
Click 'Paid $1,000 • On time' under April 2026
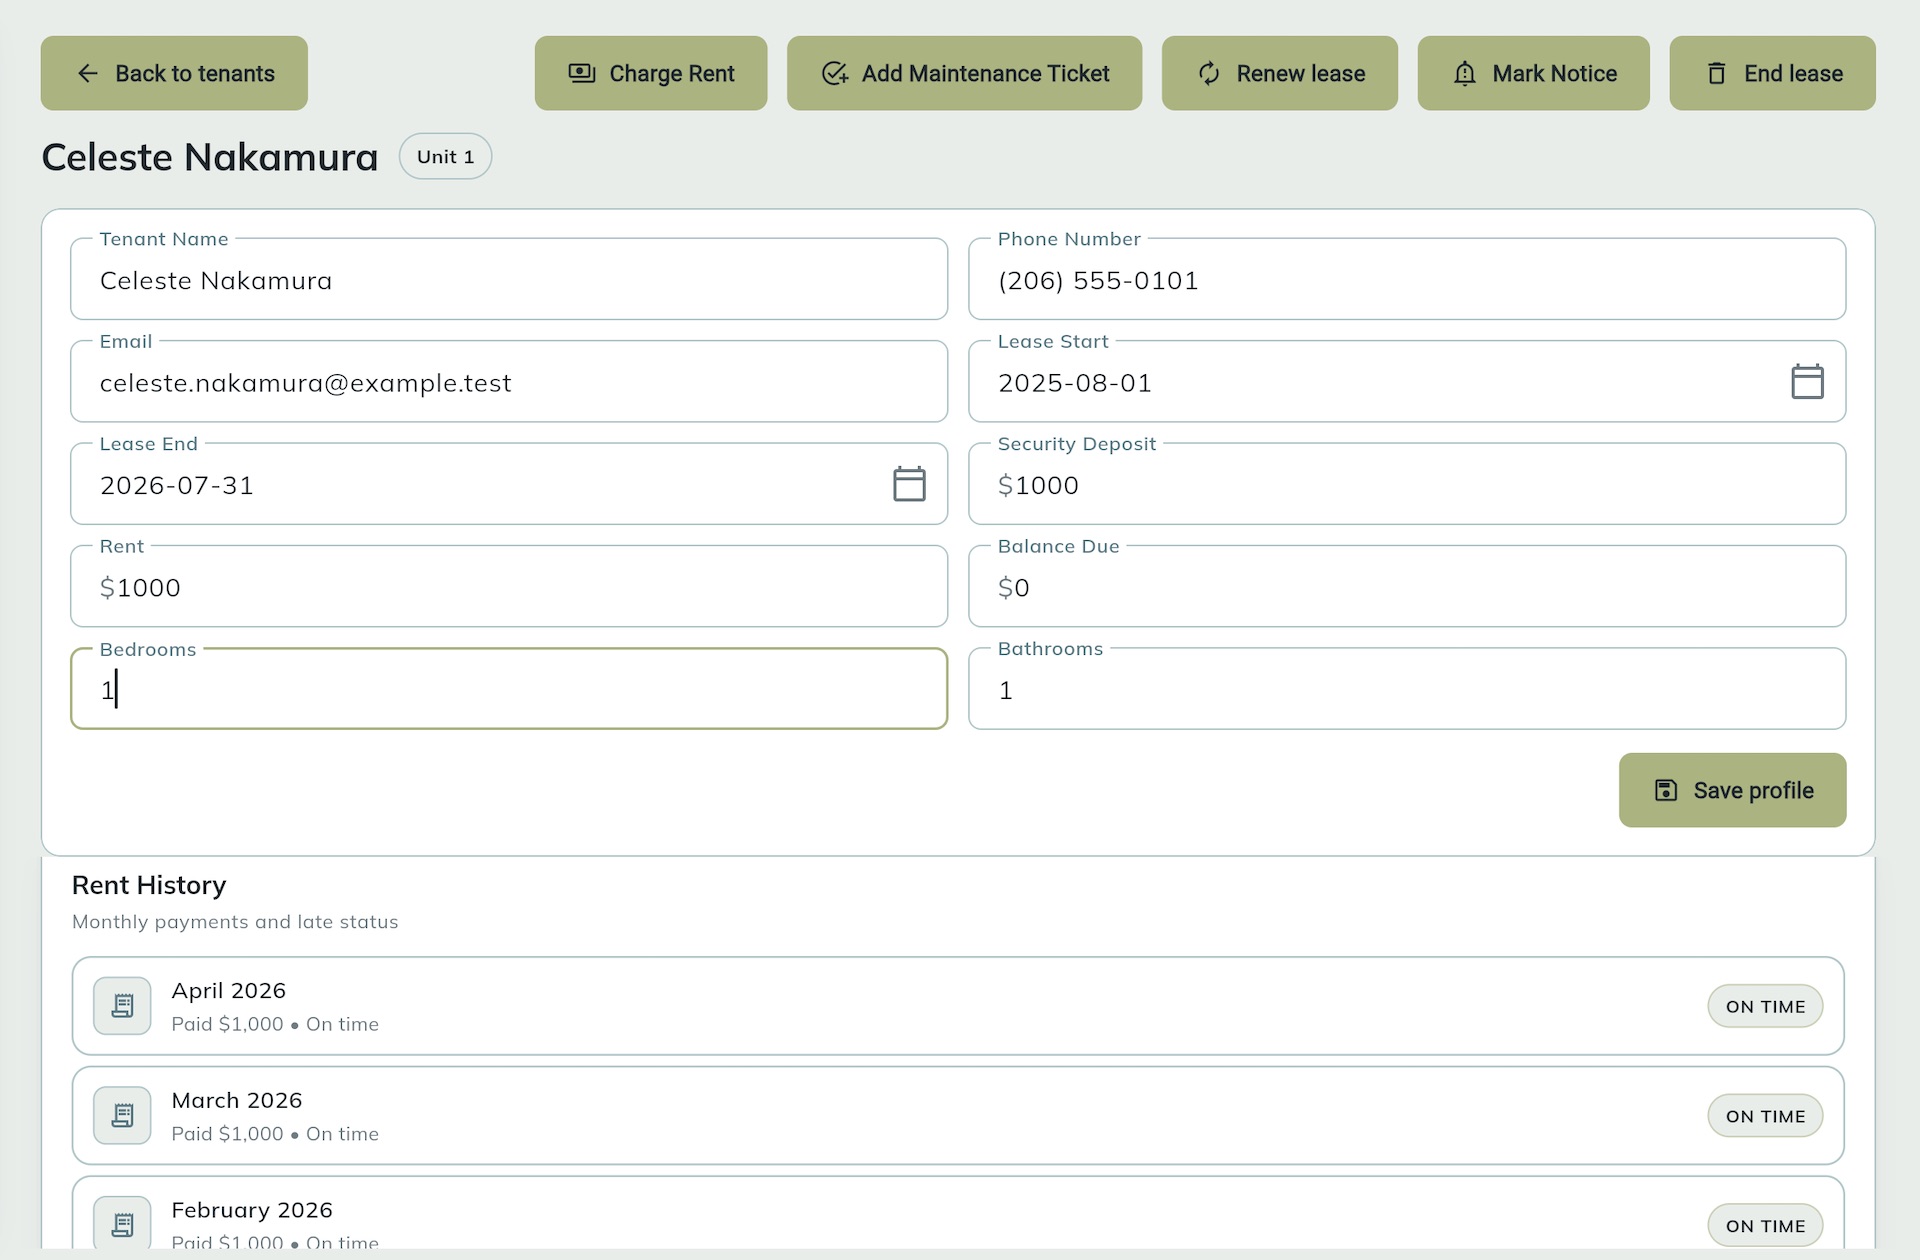tap(275, 1024)
